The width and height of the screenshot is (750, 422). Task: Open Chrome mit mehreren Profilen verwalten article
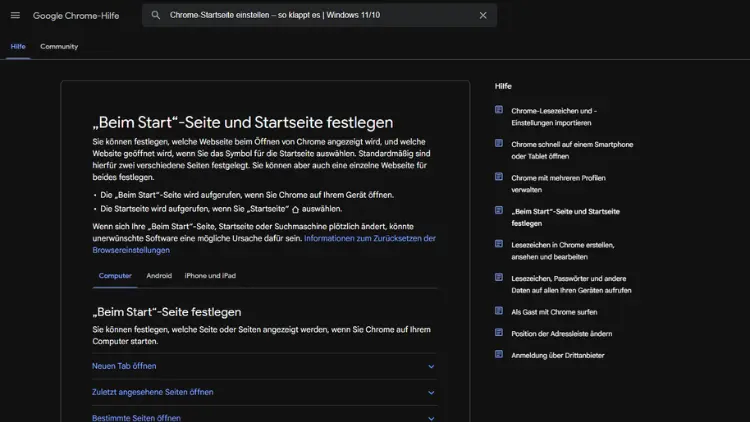558,184
